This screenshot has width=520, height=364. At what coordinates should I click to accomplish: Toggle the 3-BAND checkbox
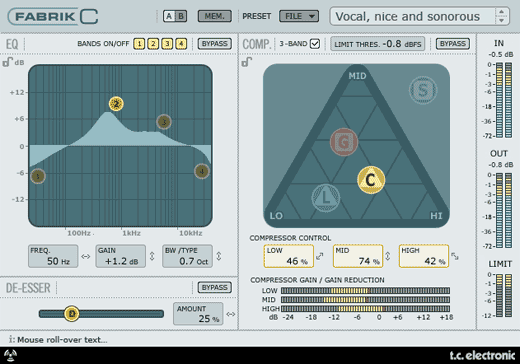(x=315, y=44)
